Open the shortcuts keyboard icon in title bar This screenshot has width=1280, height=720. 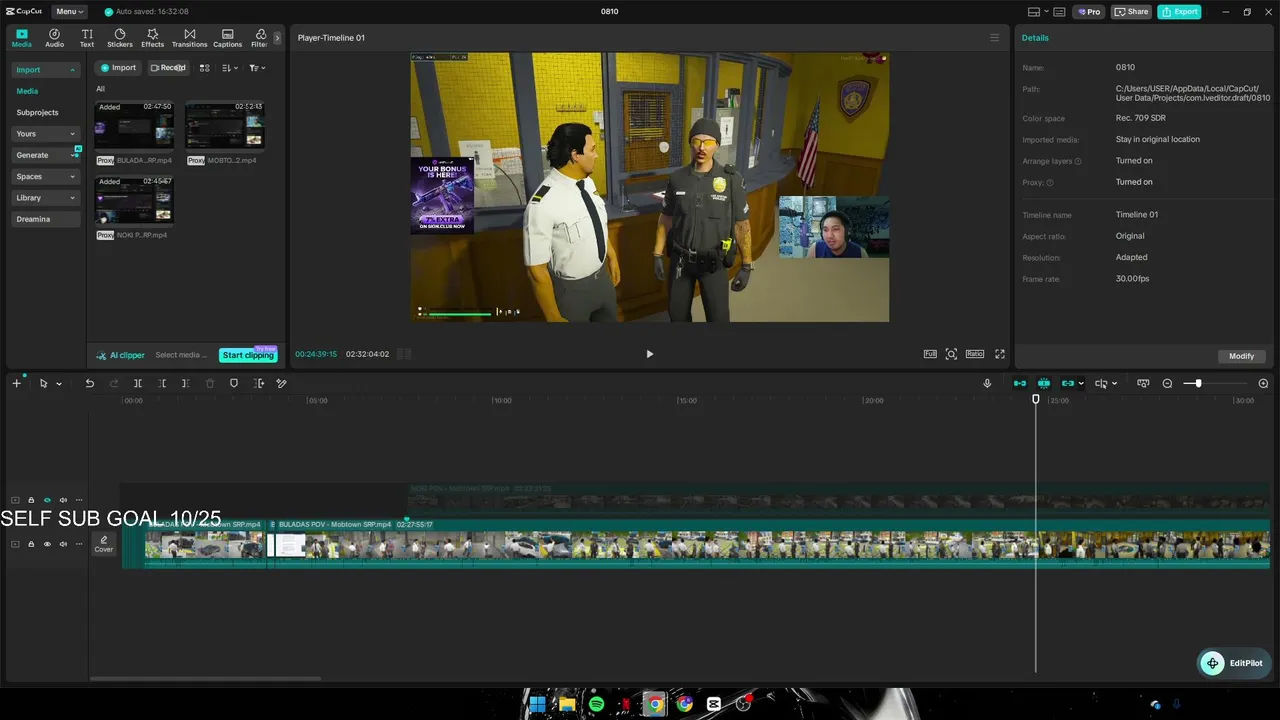click(x=1060, y=12)
